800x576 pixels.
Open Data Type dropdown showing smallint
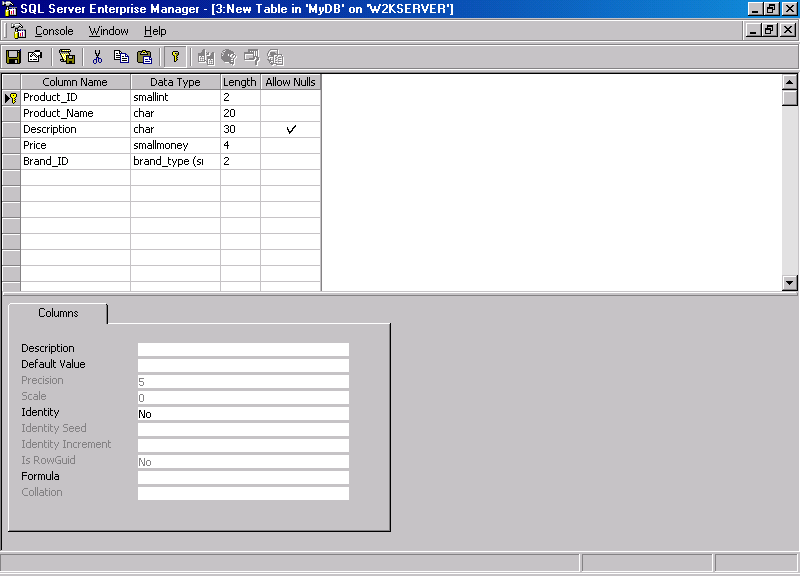[176, 97]
